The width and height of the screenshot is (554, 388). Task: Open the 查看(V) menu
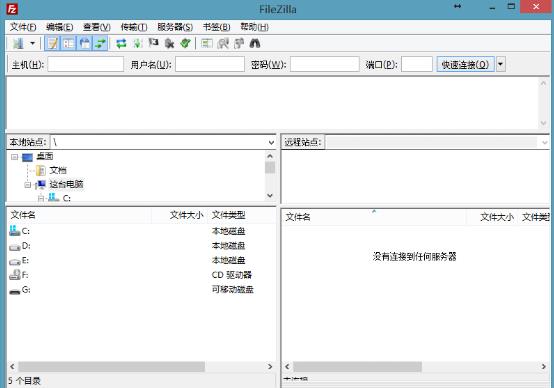coord(97,27)
